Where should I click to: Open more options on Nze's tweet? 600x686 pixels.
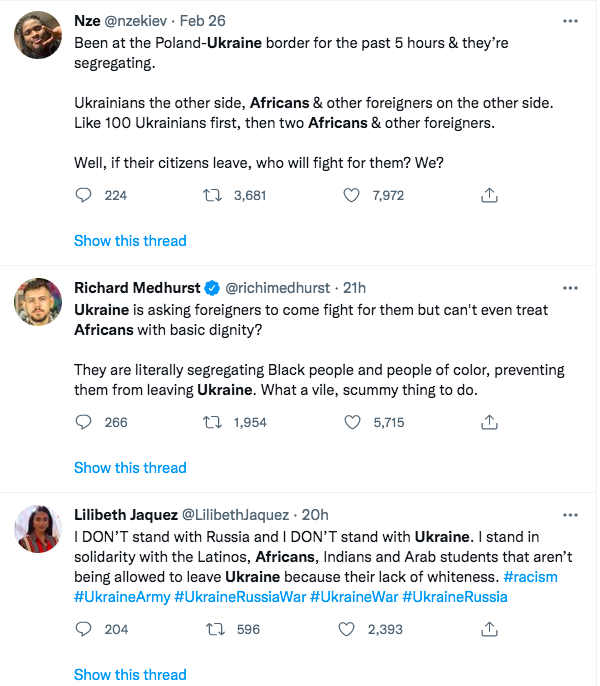[570, 21]
